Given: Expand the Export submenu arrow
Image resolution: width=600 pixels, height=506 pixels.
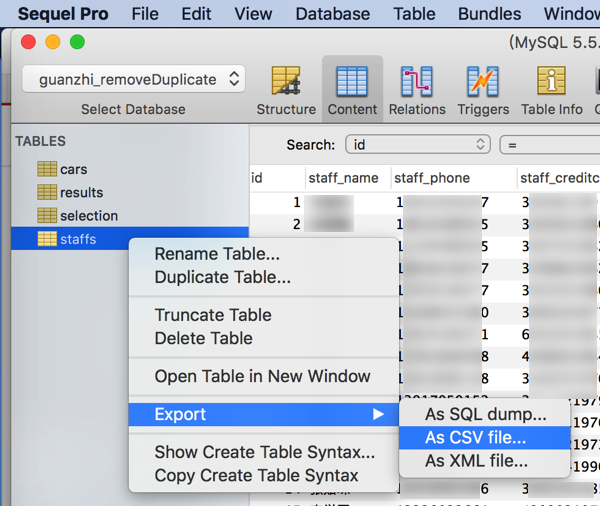Looking at the screenshot, I should click(378, 414).
